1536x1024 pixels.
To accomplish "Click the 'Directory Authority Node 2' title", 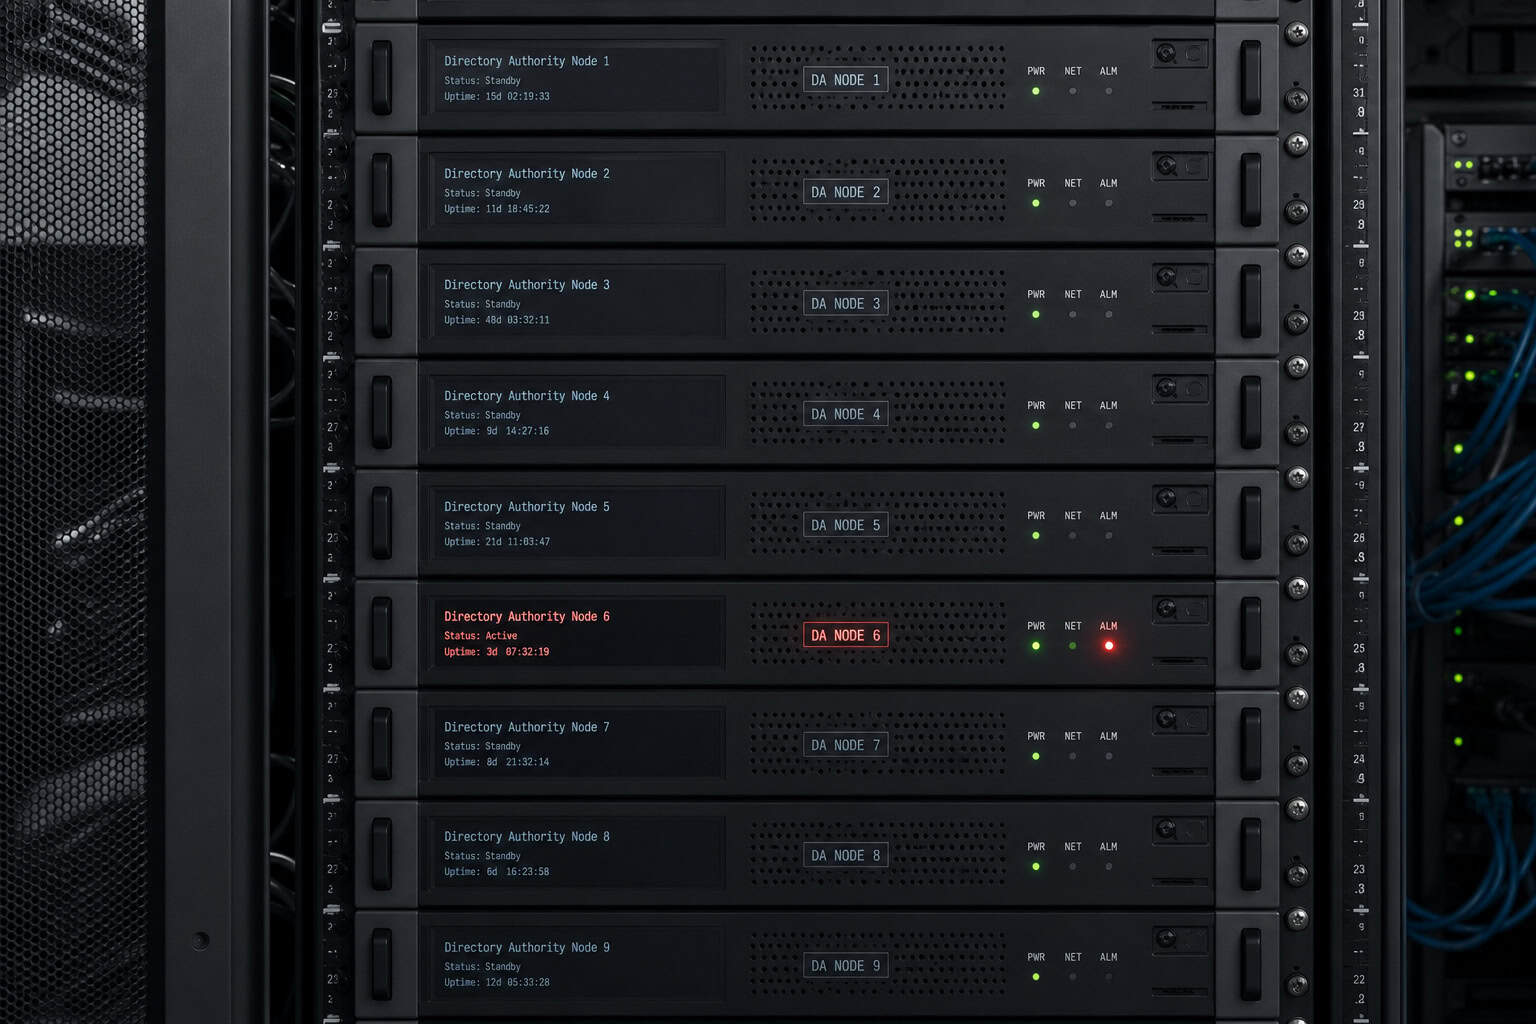I will pyautogui.click(x=527, y=174).
